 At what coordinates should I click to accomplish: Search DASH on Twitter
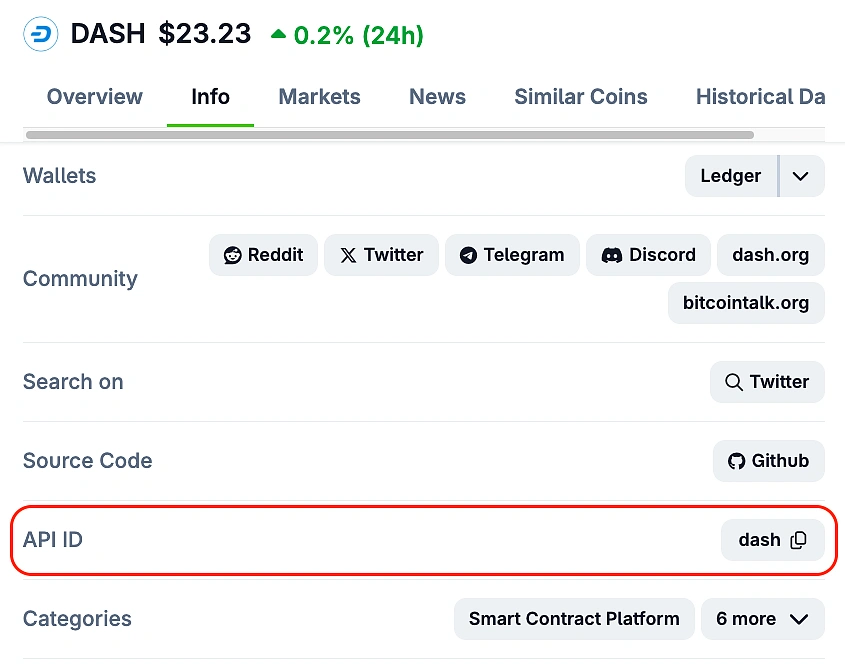(x=767, y=382)
